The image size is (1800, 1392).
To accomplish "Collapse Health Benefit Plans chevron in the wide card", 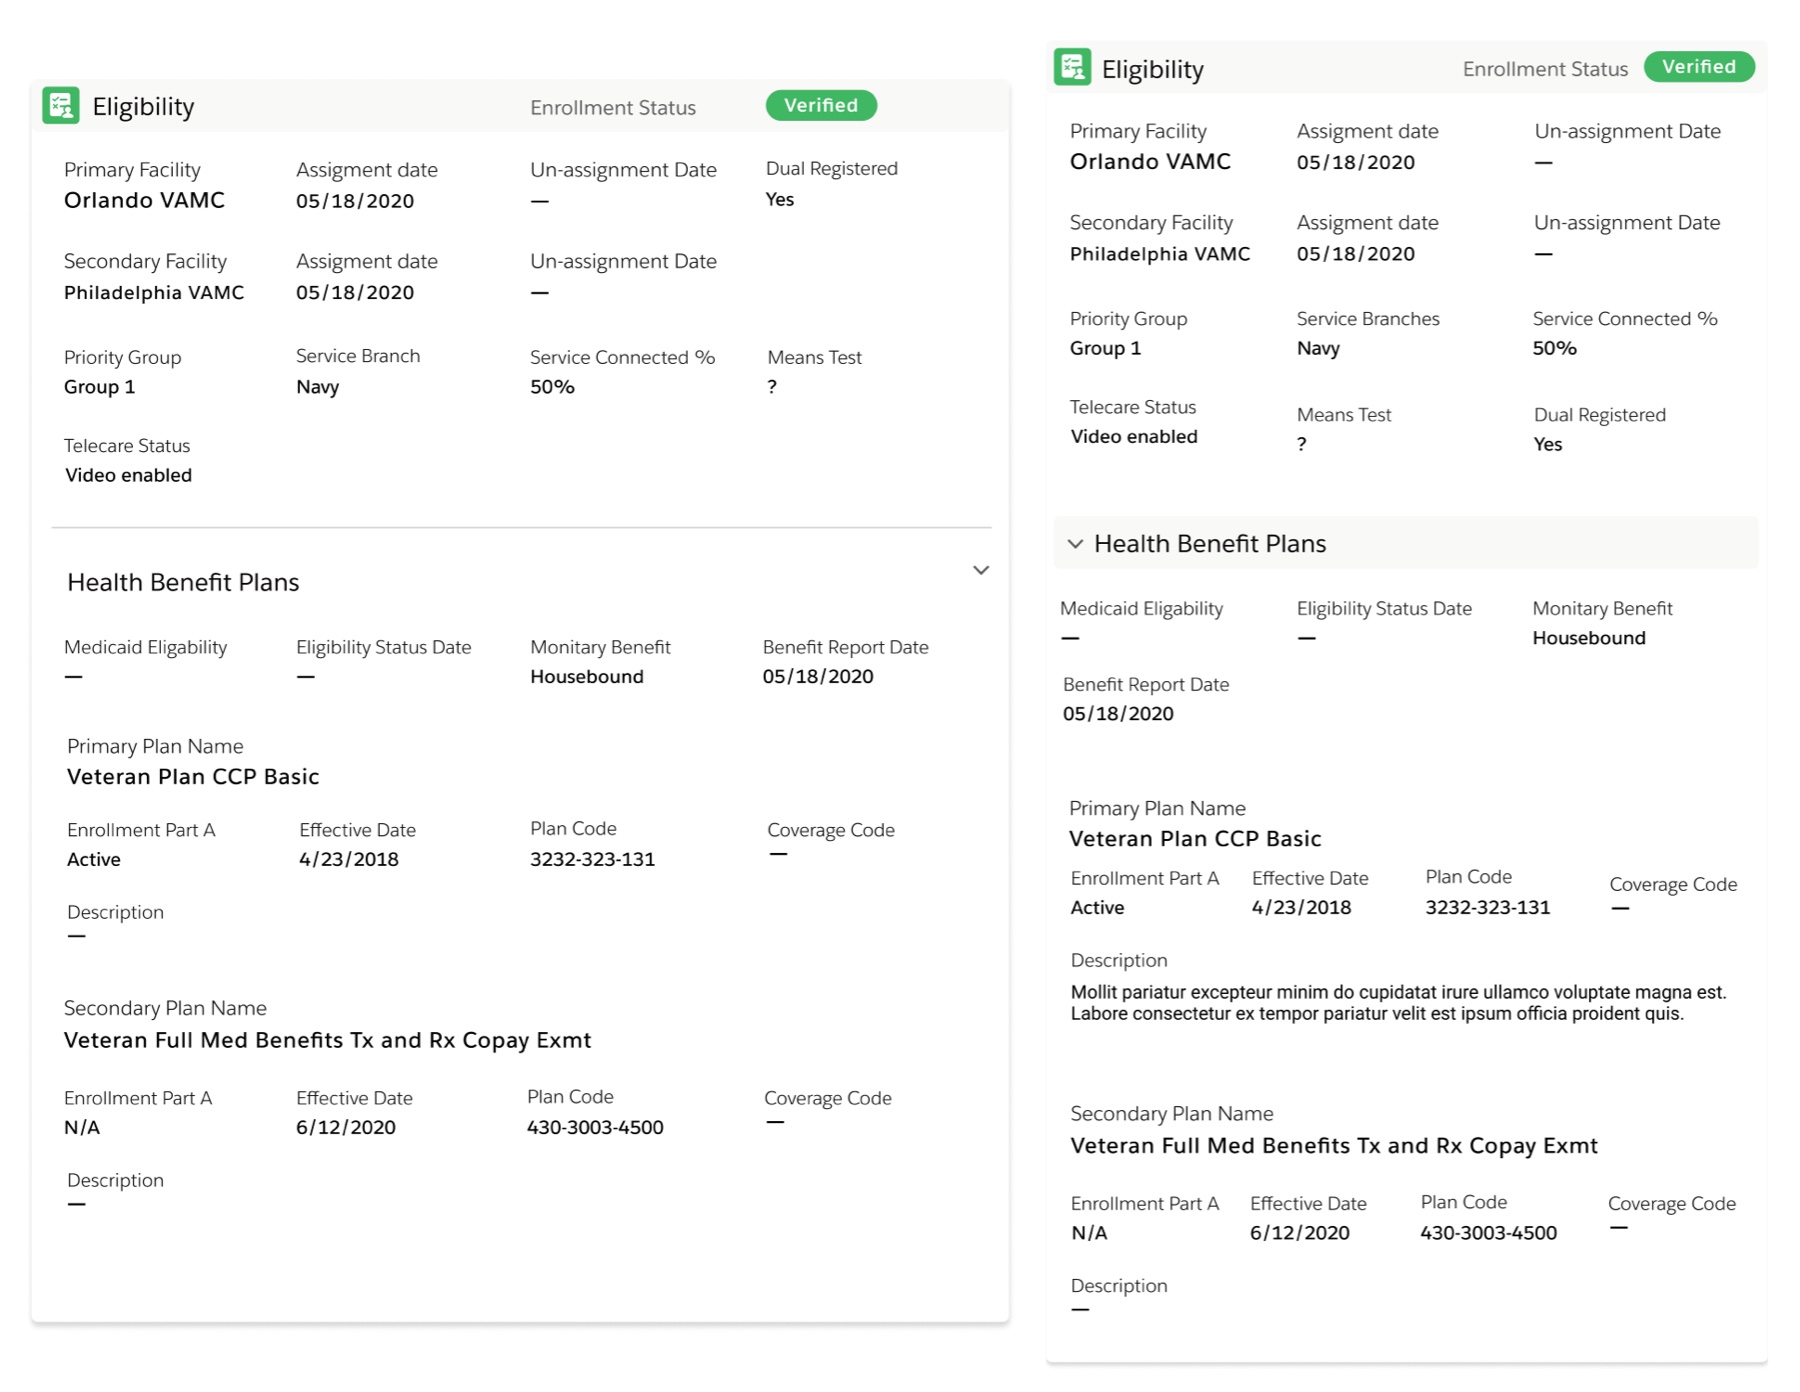I will coord(981,570).
